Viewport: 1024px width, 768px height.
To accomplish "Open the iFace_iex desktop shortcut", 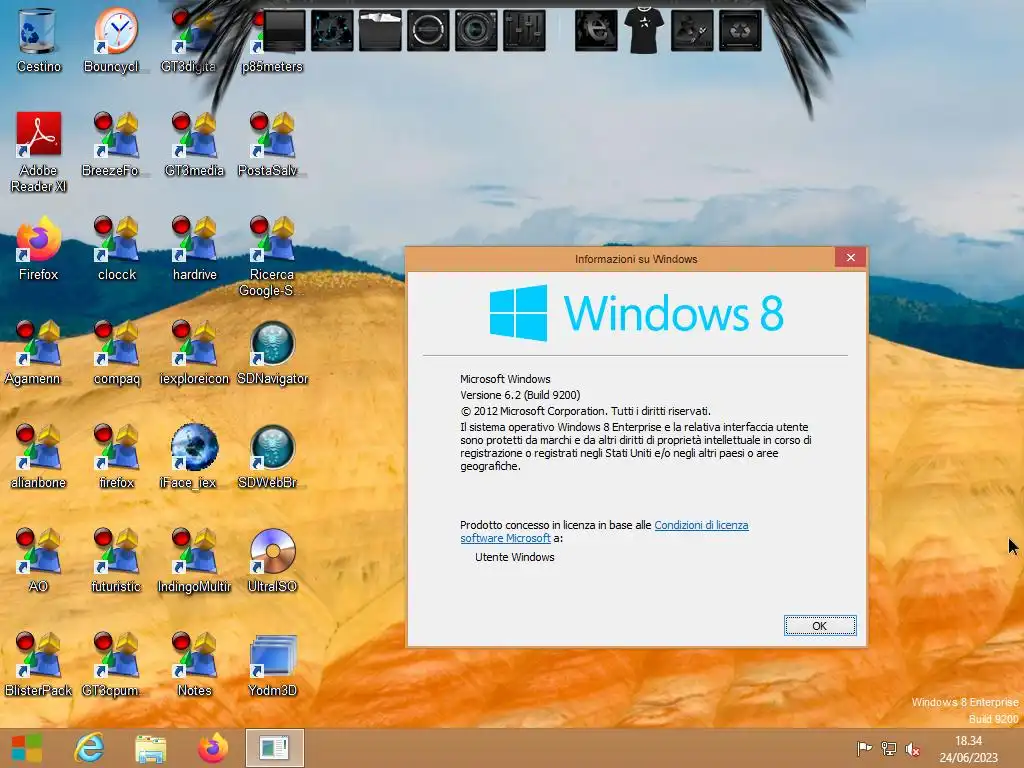I will pyautogui.click(x=194, y=456).
